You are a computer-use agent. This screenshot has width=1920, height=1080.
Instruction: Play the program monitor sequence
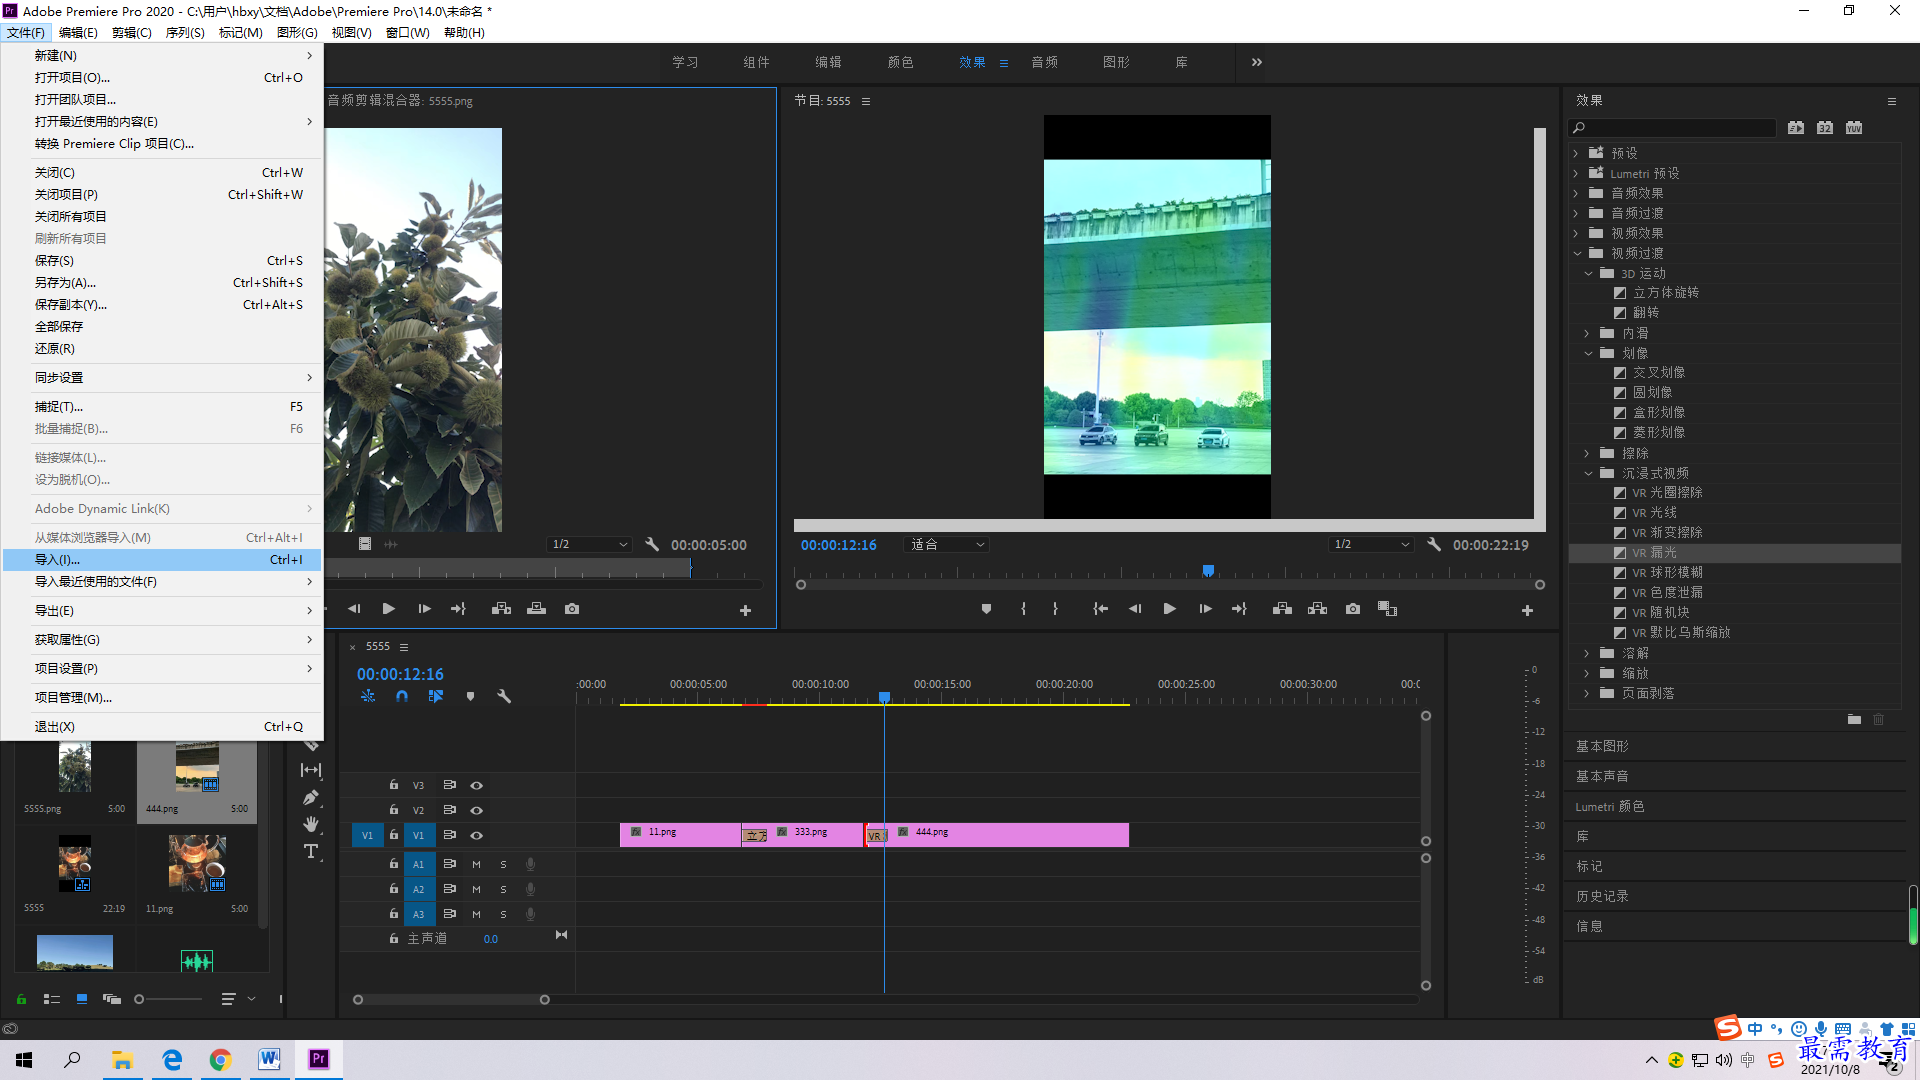click(1169, 609)
